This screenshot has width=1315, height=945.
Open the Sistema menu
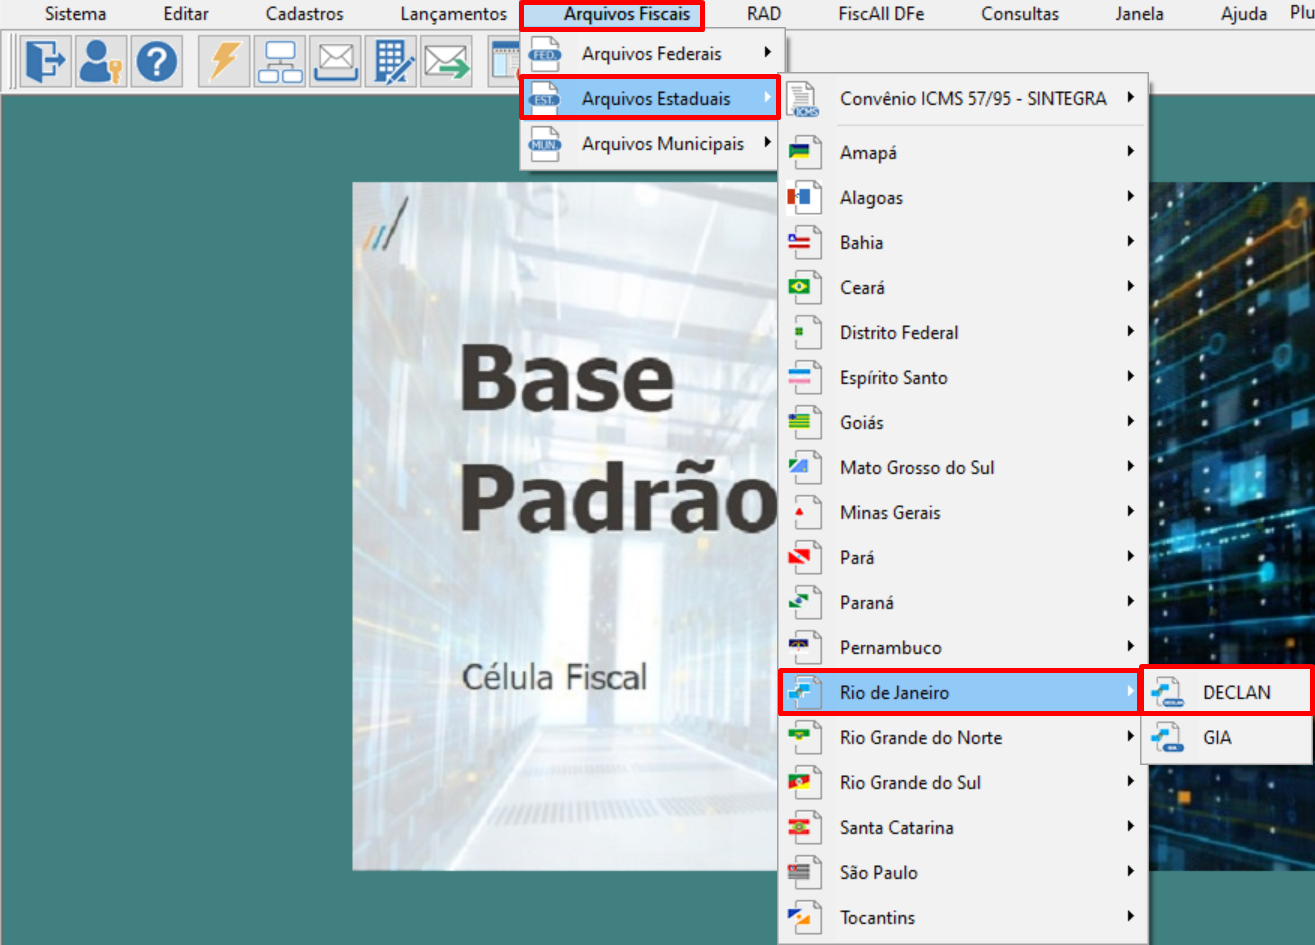(x=75, y=14)
